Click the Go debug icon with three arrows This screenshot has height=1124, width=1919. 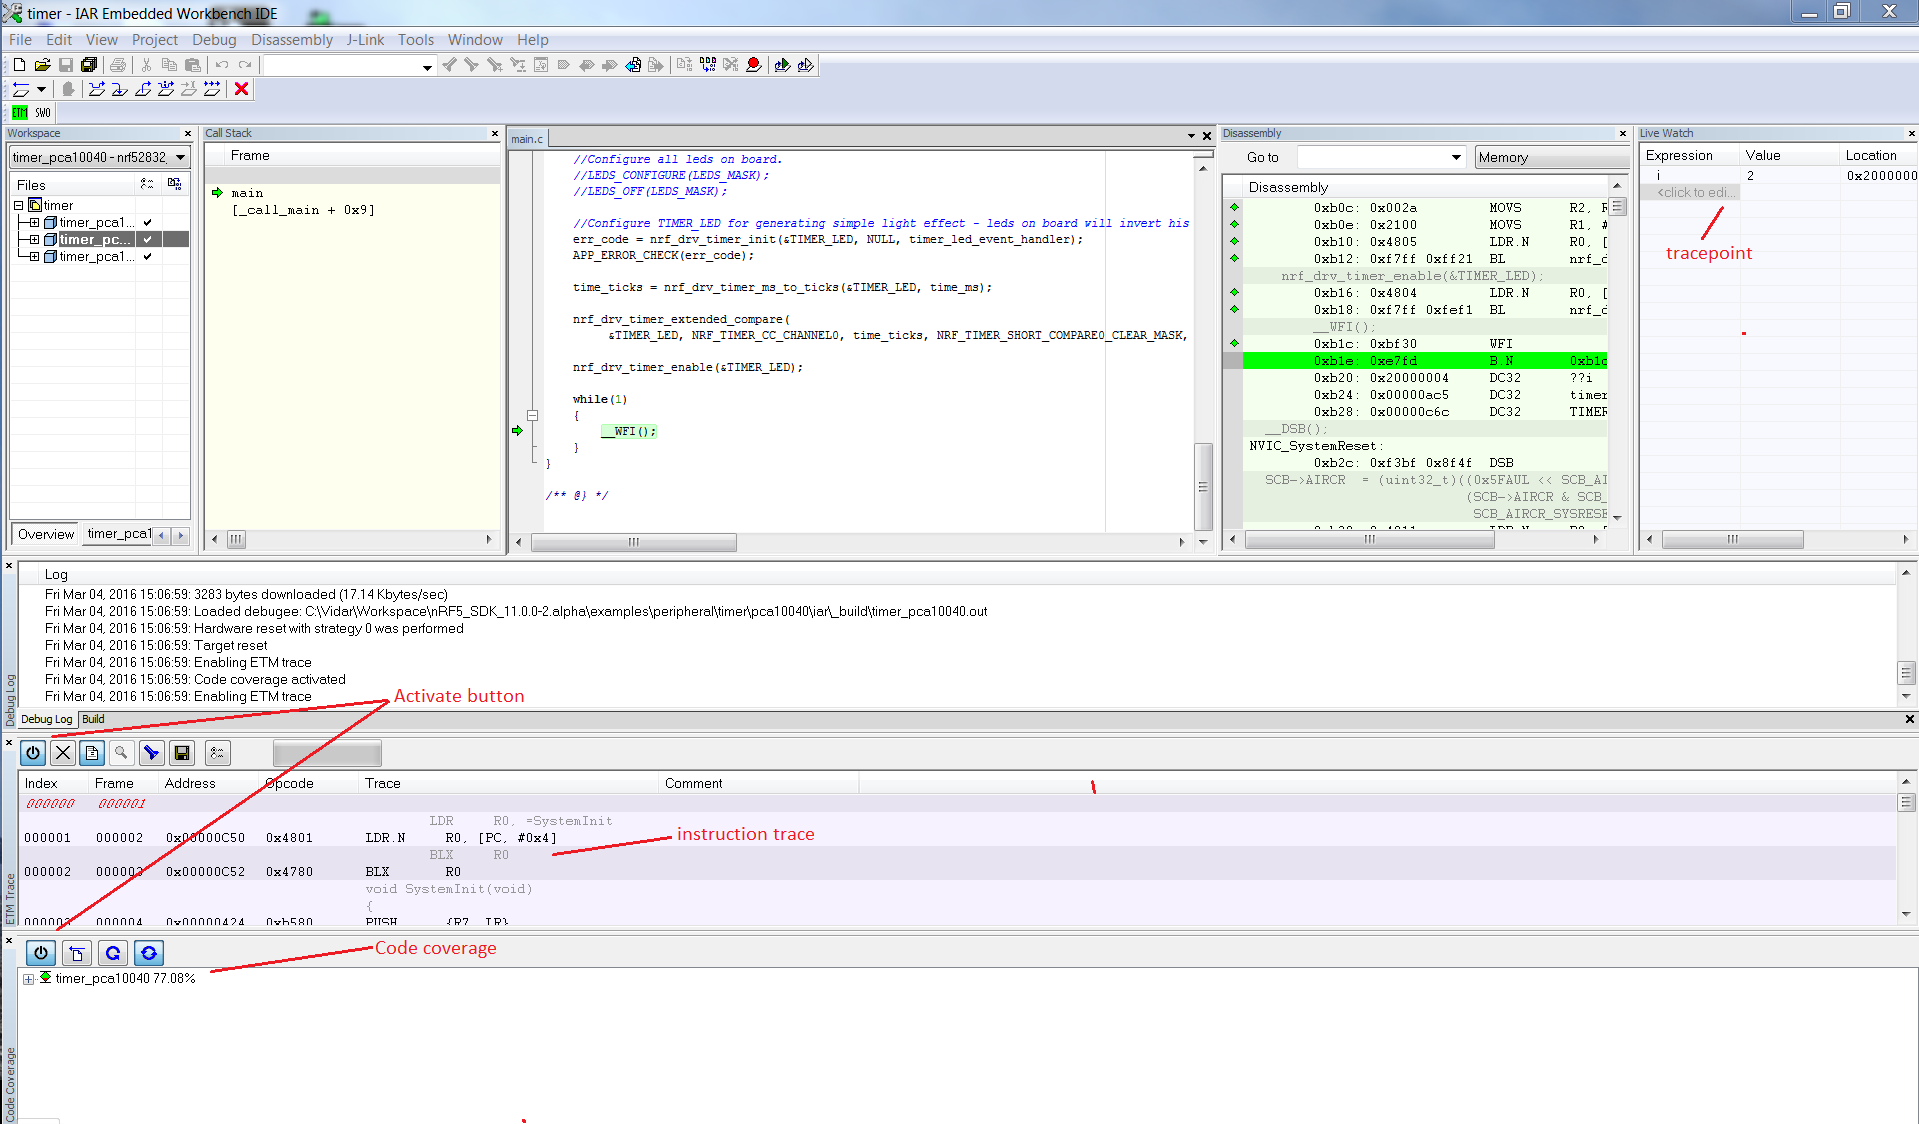[x=212, y=89]
